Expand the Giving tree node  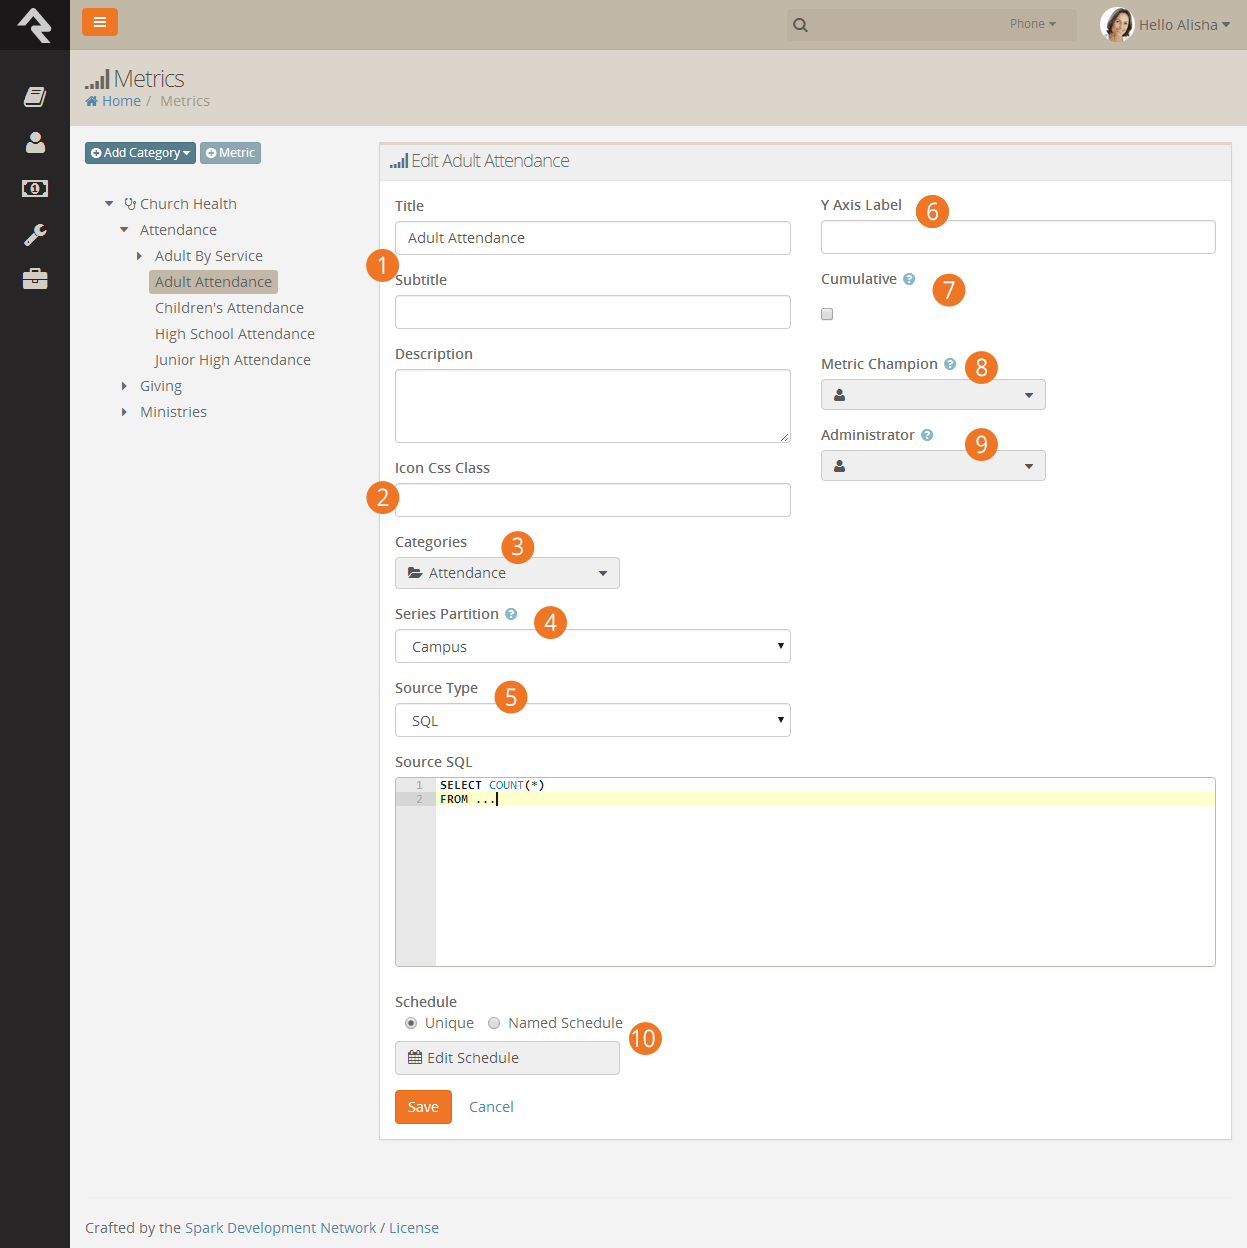click(124, 386)
